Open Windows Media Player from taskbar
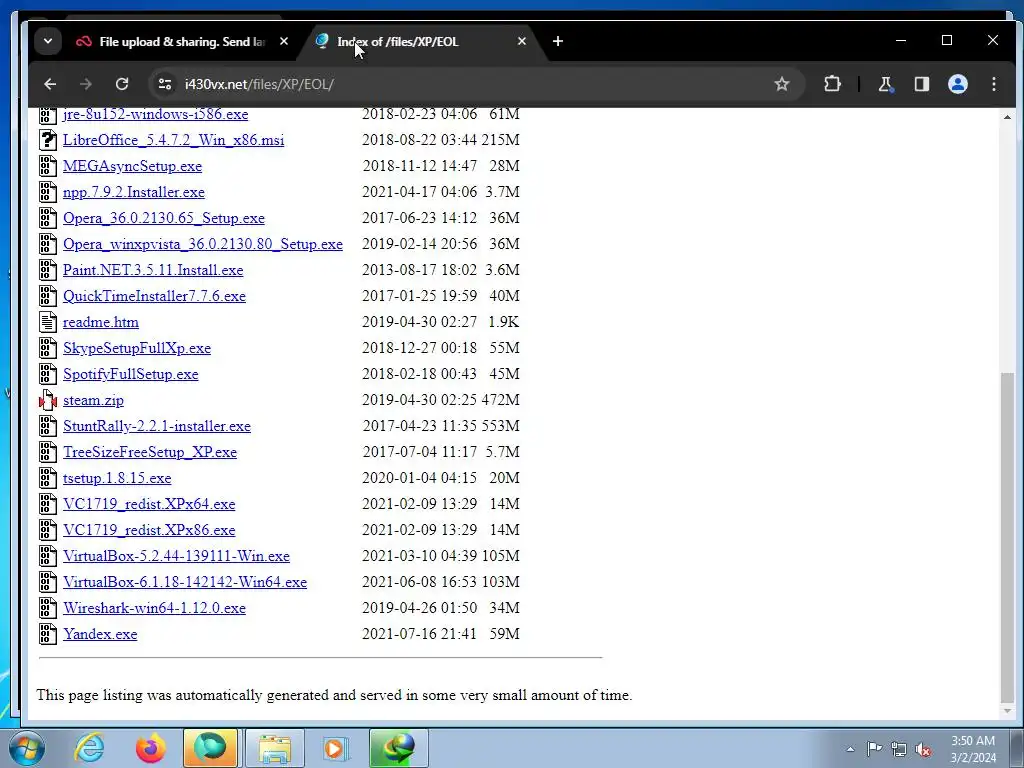The width and height of the screenshot is (1024, 768). (336, 748)
